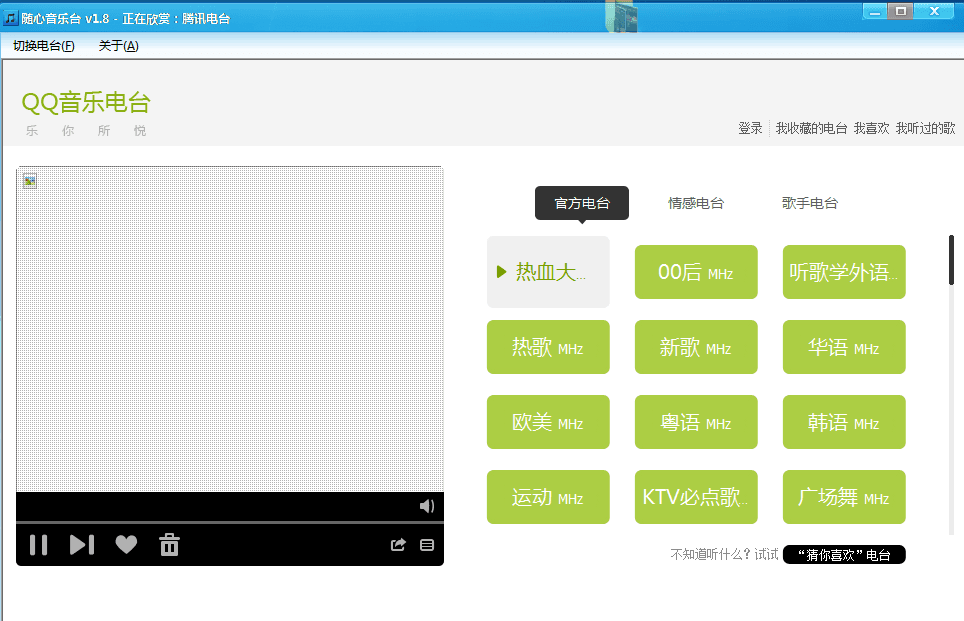
Task: Play the 新歌 MHz station
Action: (696, 347)
